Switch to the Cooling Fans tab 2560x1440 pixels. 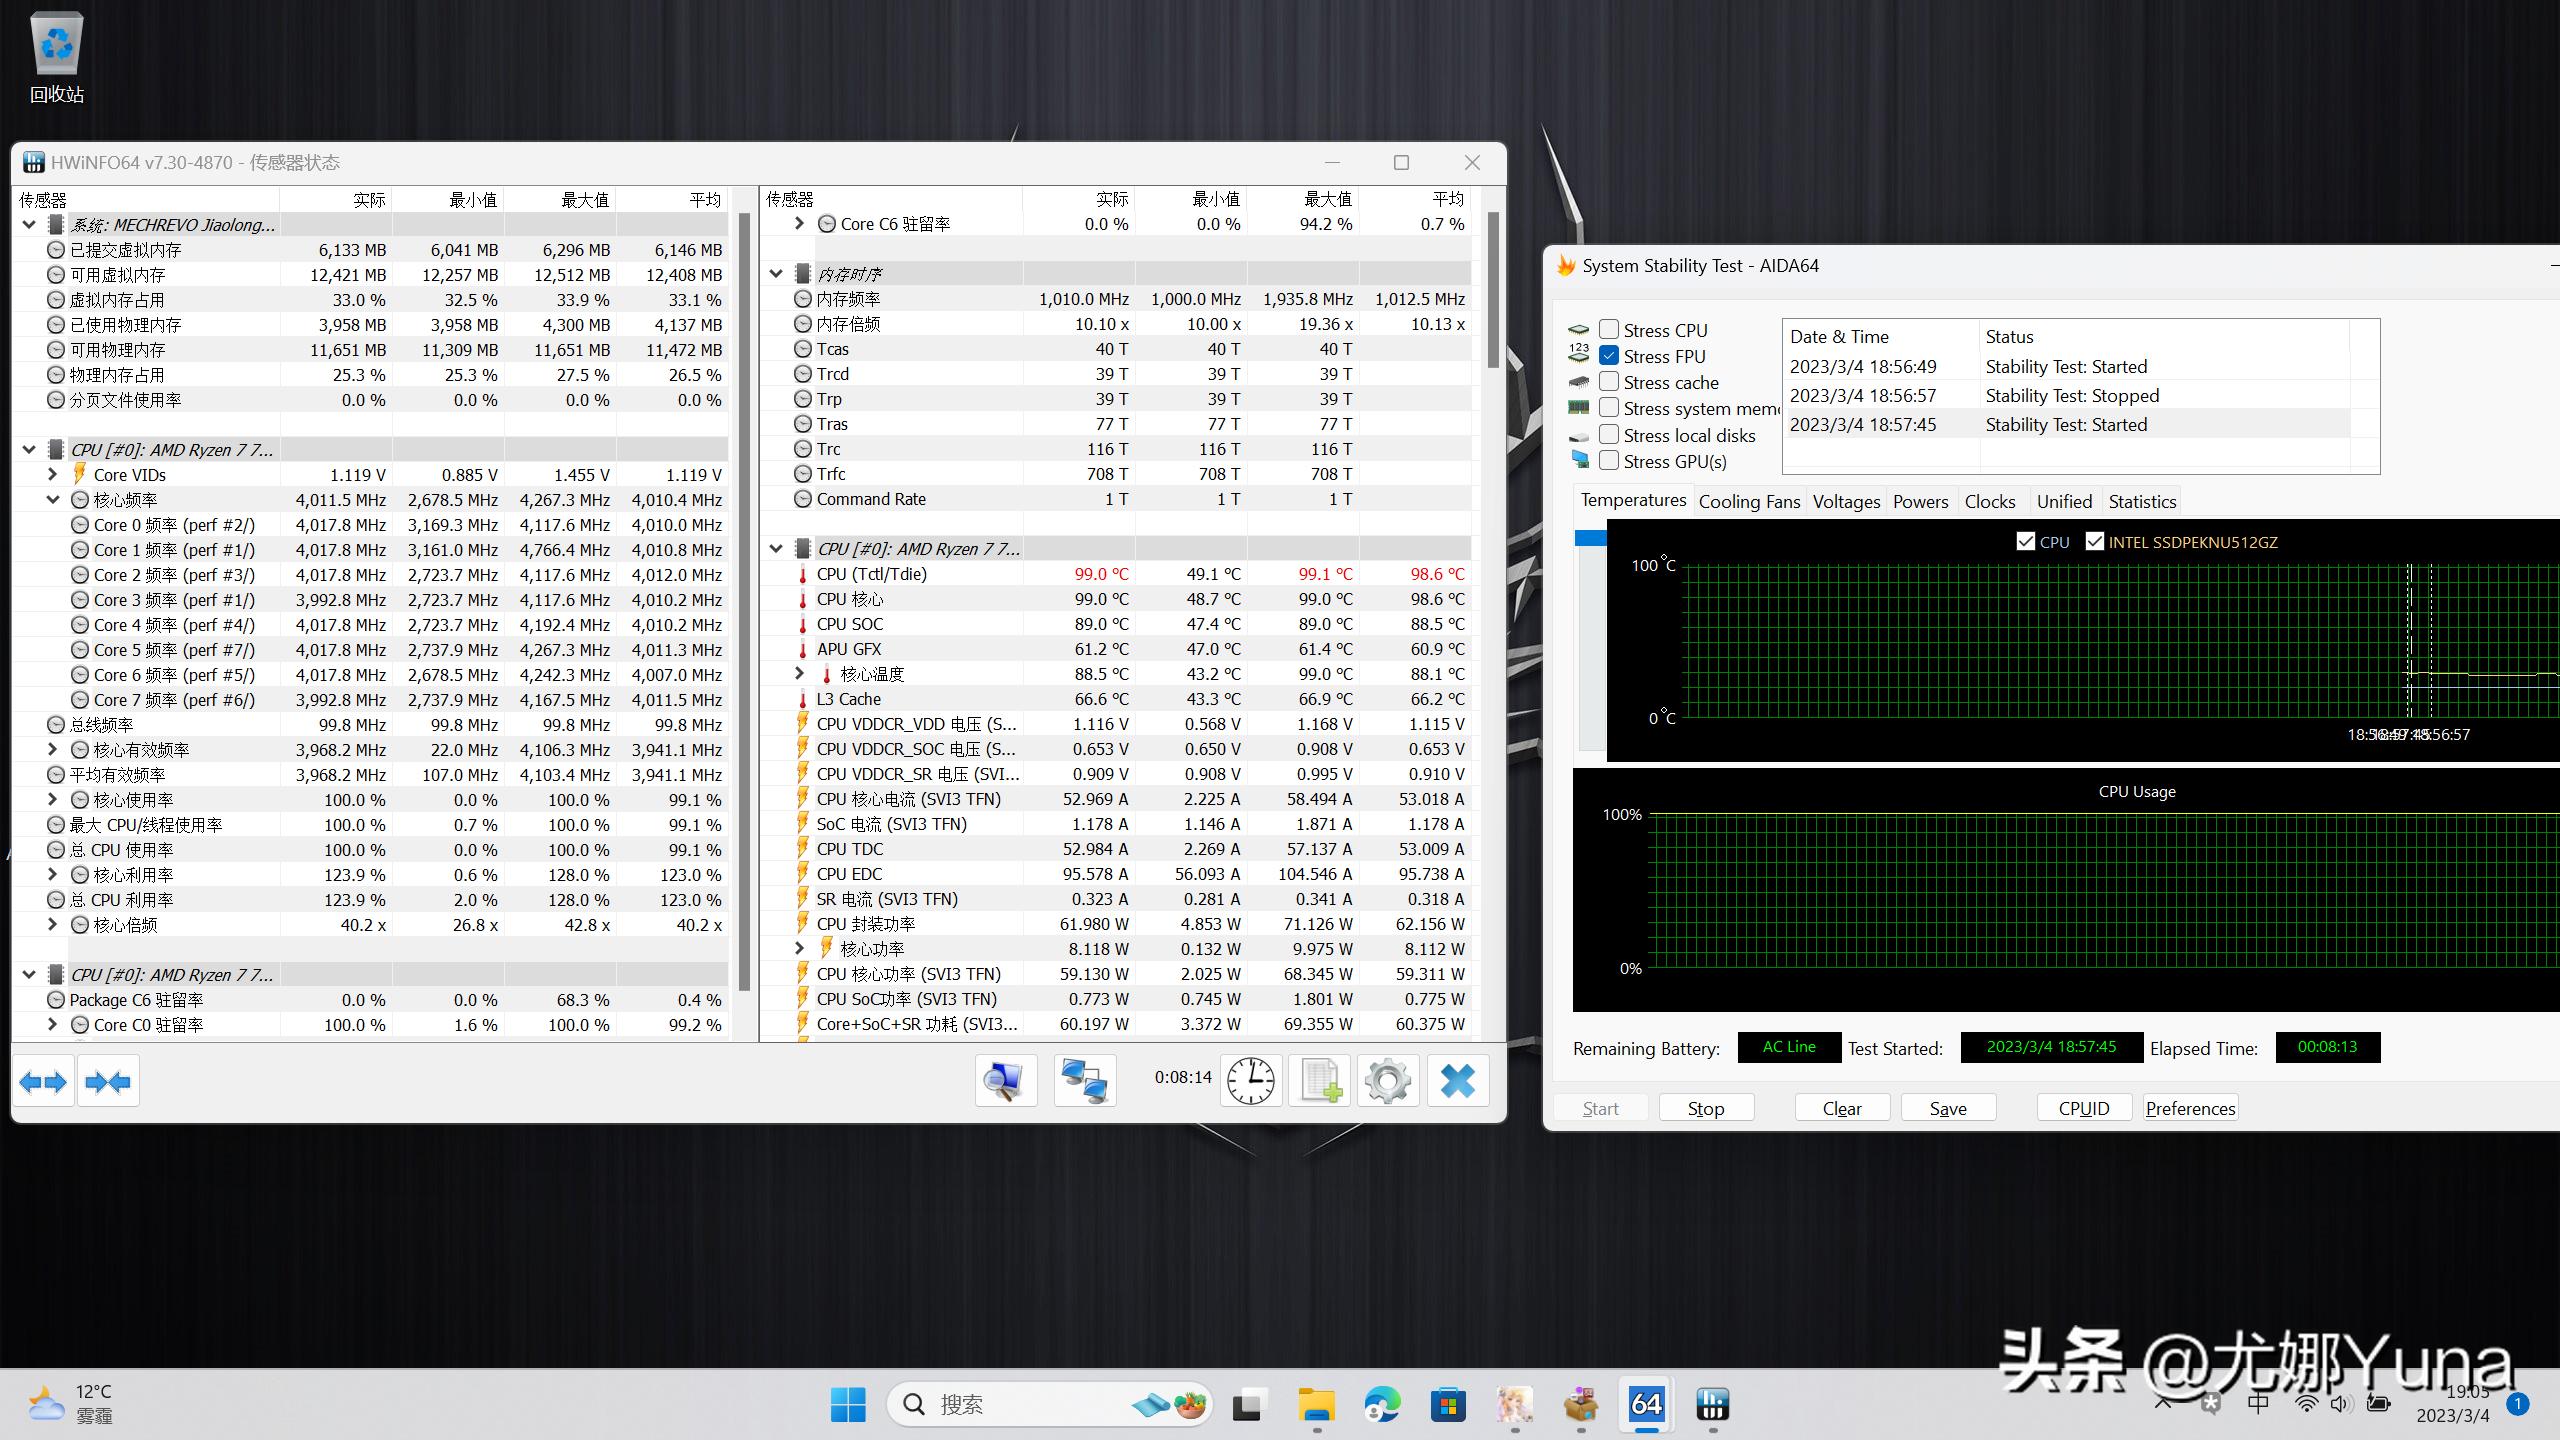(1749, 502)
